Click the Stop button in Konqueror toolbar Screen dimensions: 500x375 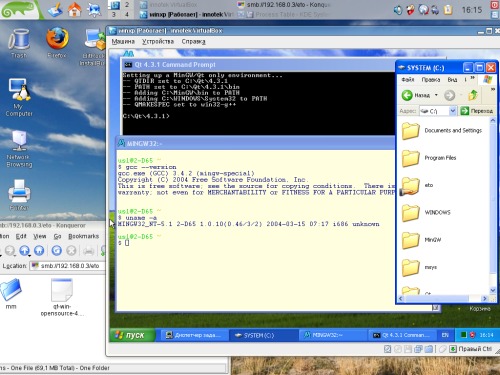click(71, 250)
